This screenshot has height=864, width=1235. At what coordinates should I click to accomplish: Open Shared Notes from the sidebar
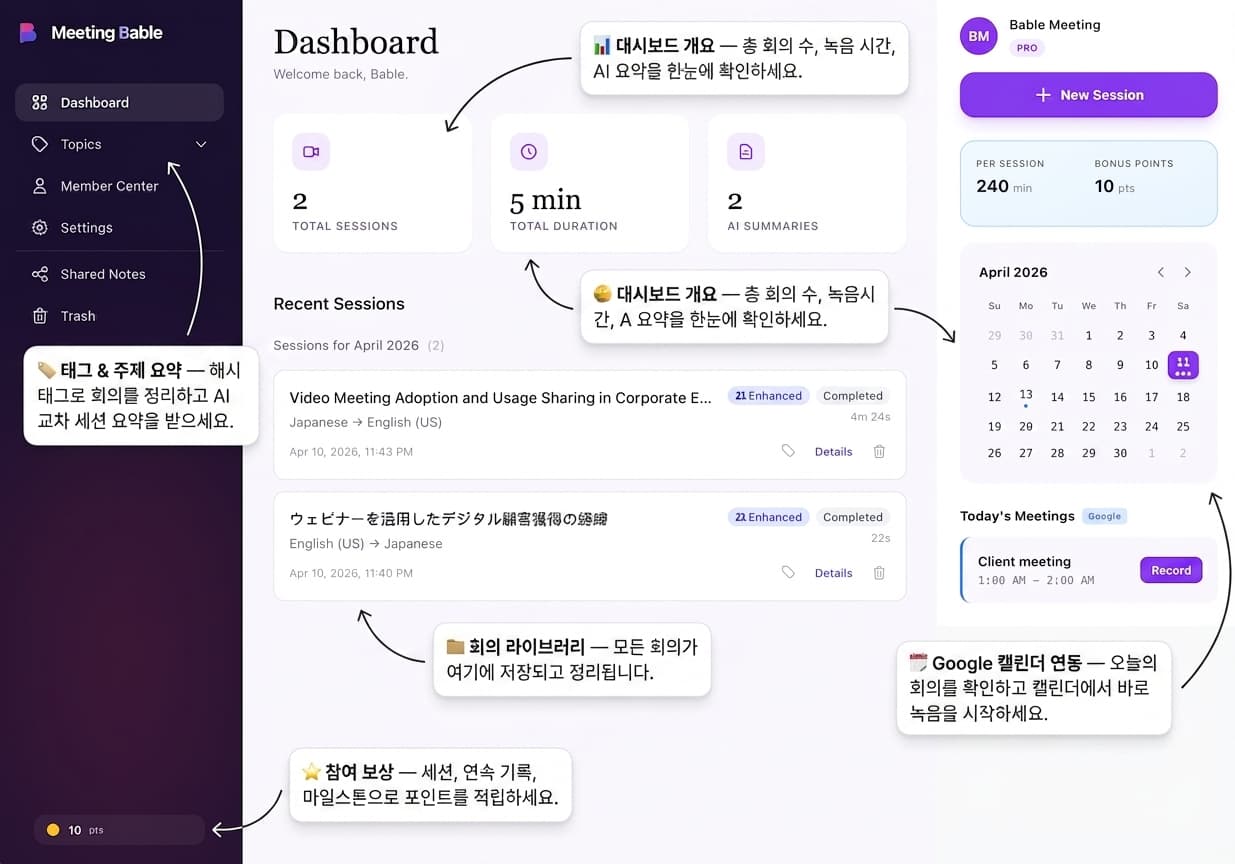tap(39, 273)
